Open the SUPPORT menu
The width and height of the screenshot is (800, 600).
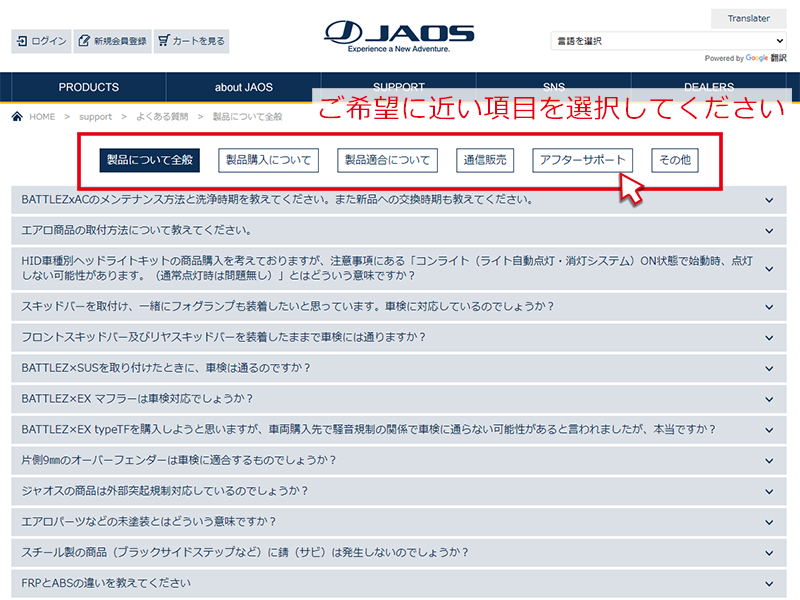pyautogui.click(x=399, y=86)
